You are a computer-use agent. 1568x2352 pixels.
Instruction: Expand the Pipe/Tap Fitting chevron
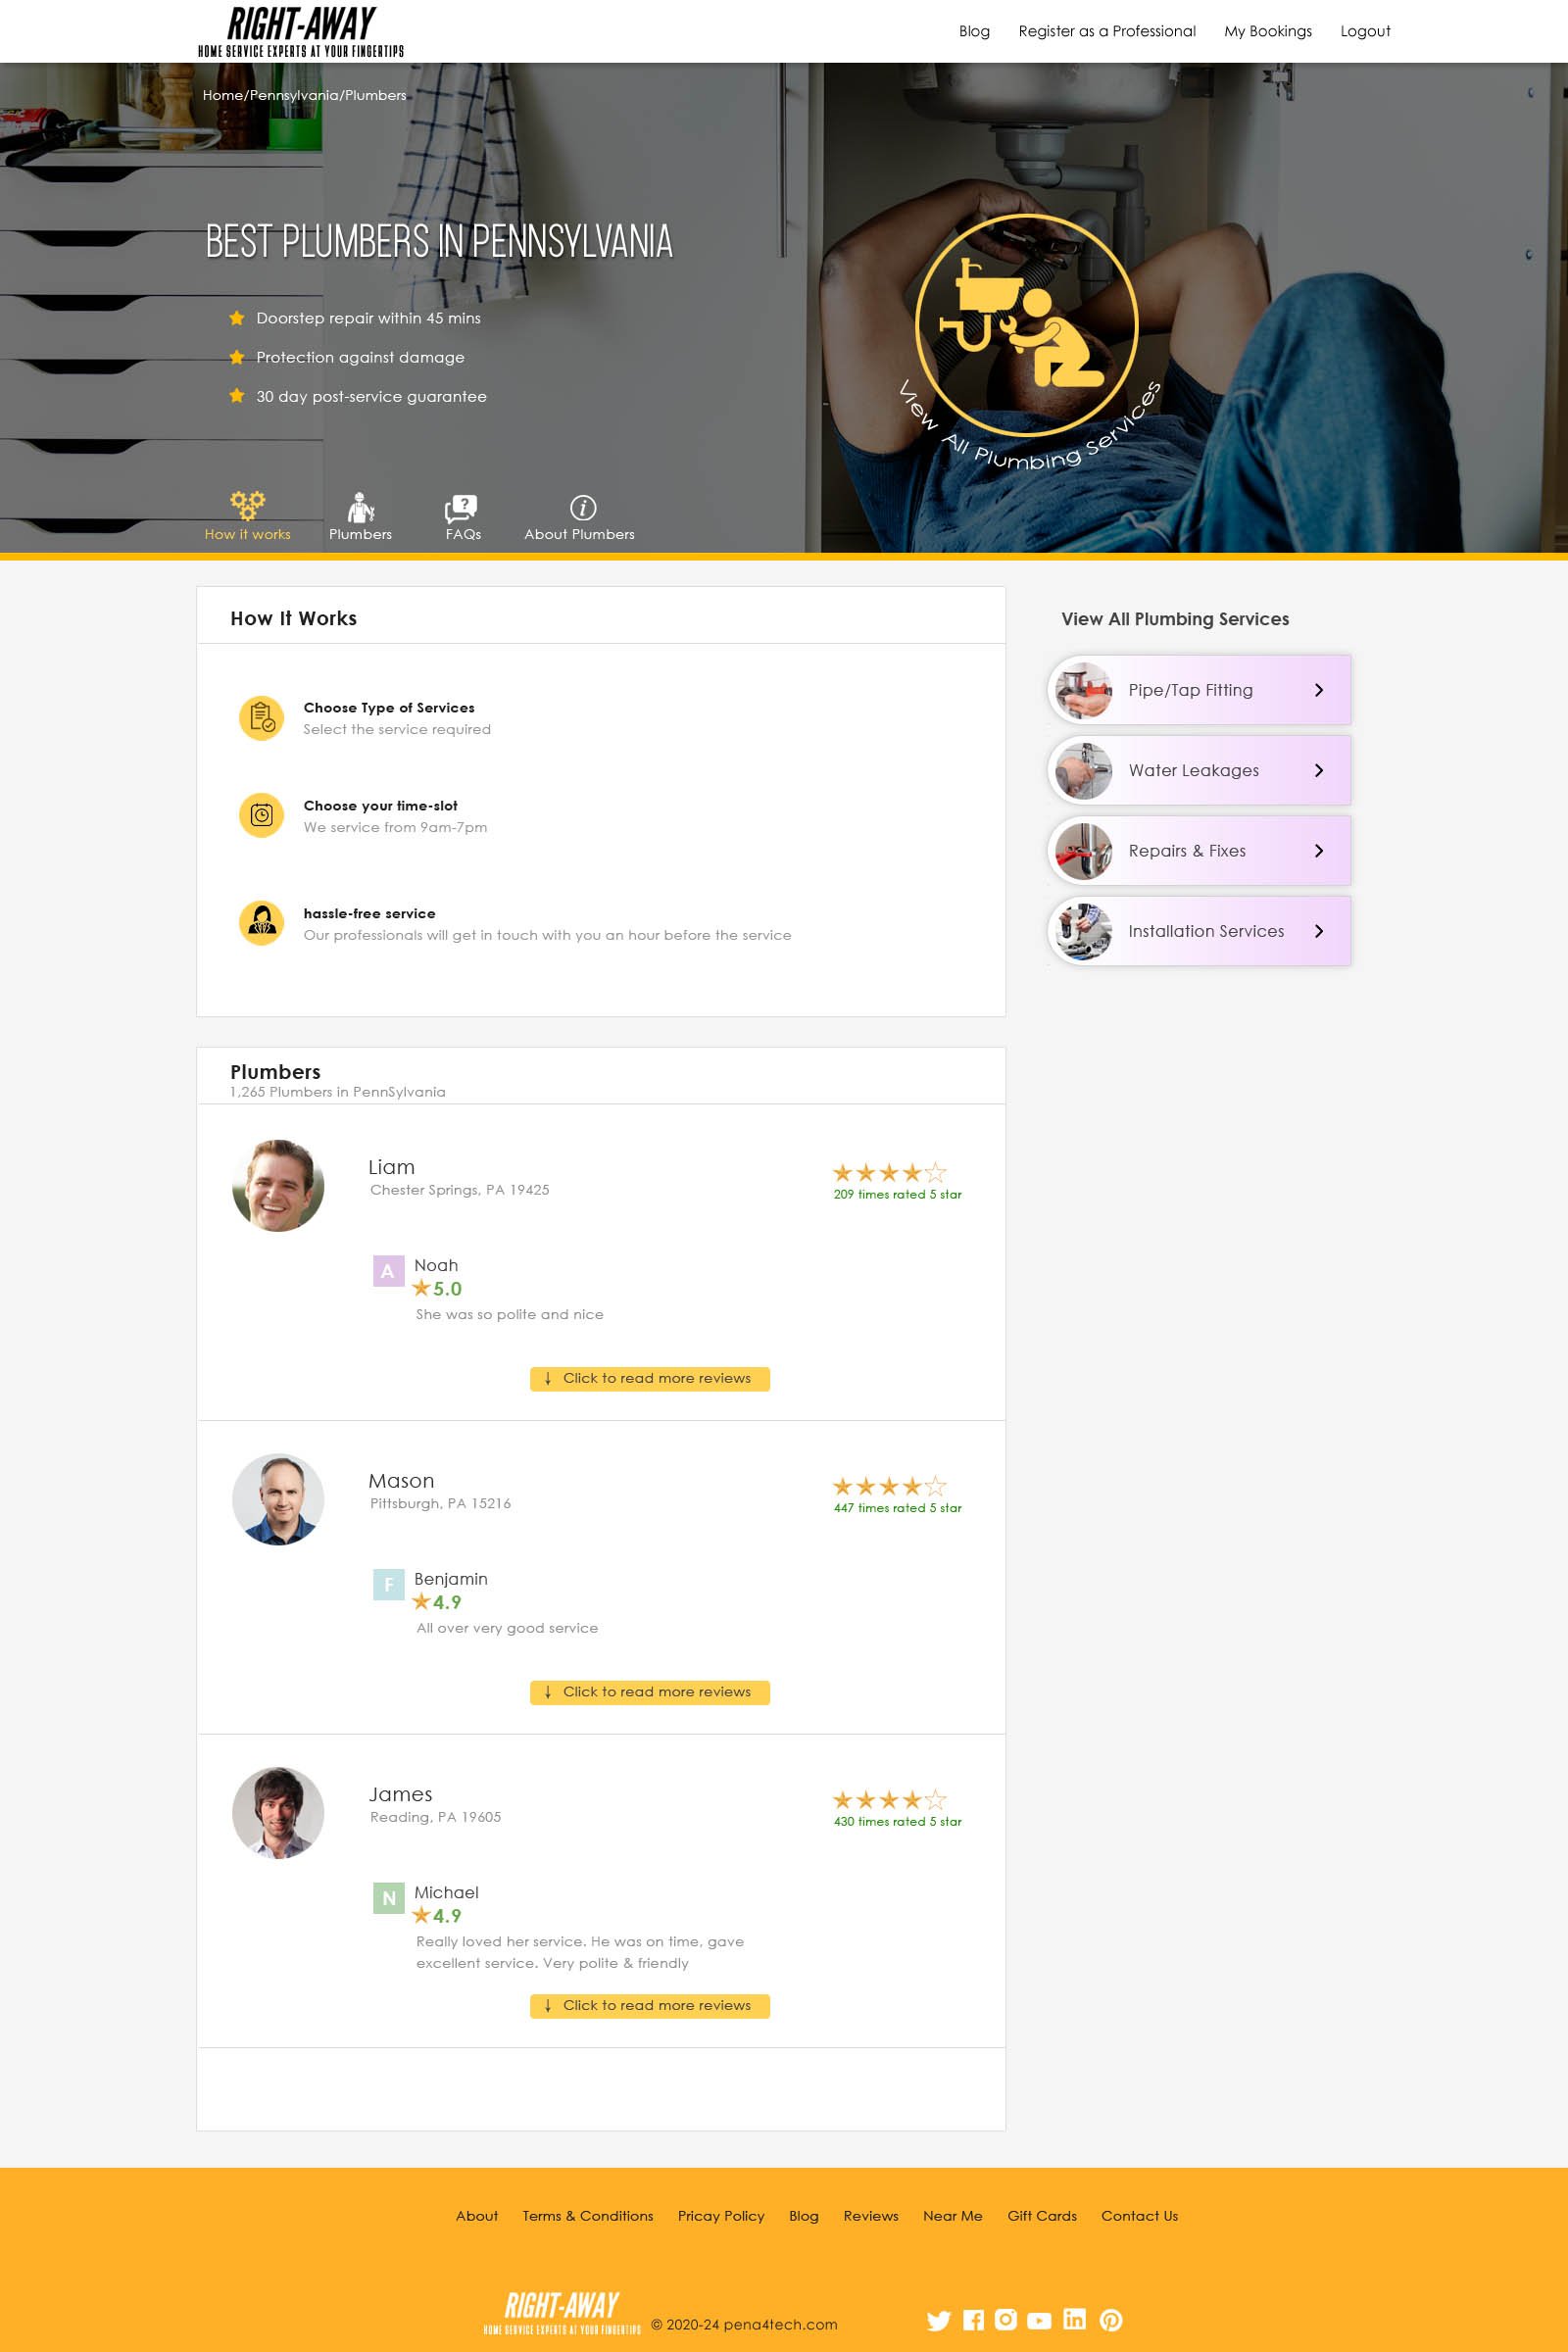click(x=1319, y=690)
